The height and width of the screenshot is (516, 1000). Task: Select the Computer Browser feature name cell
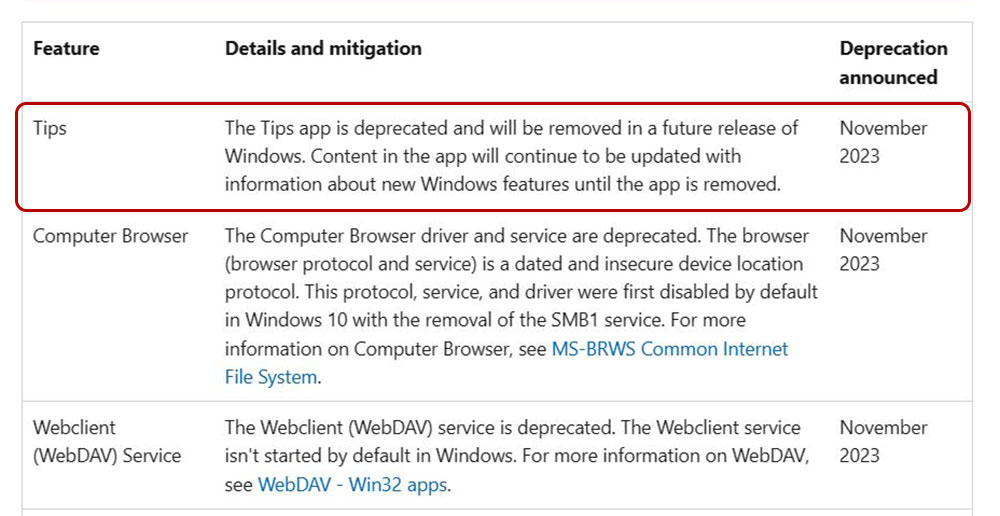(111, 236)
